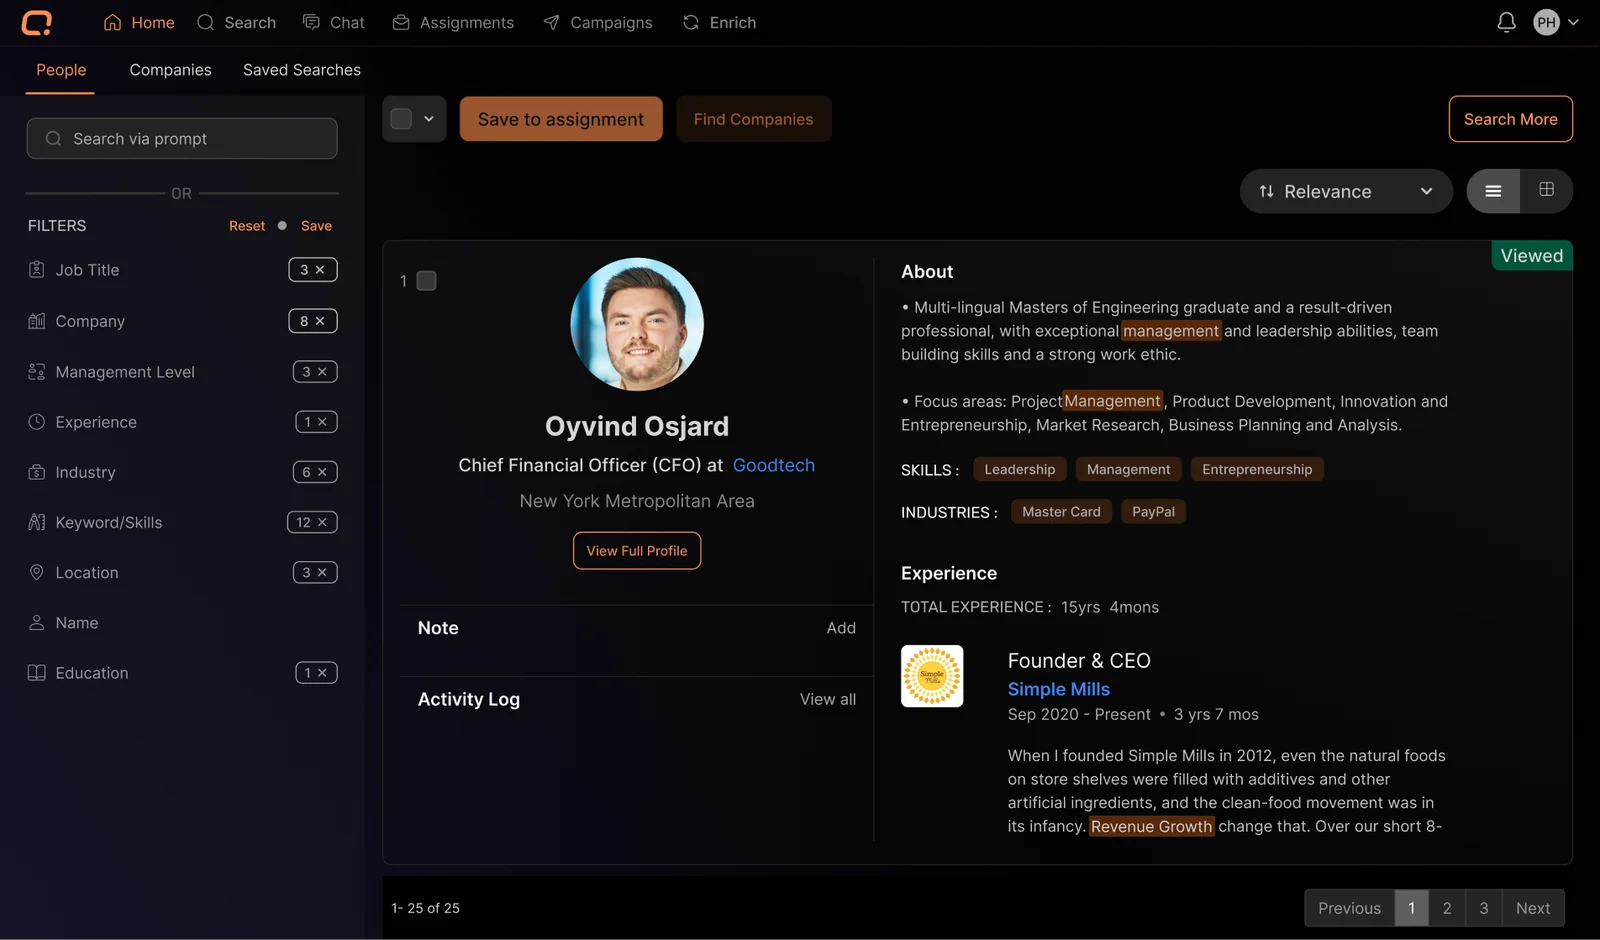
Task: Add a note to this profile
Action: [841, 628]
